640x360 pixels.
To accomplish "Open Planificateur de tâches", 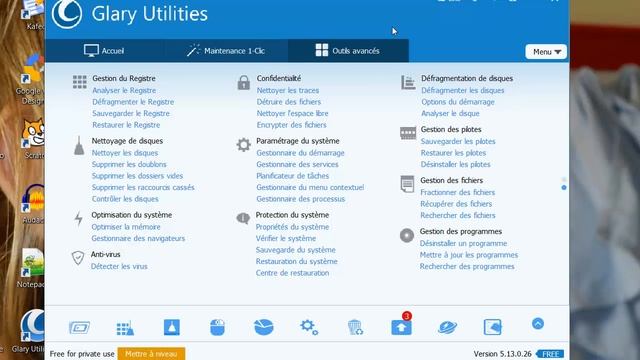I will [293, 176].
